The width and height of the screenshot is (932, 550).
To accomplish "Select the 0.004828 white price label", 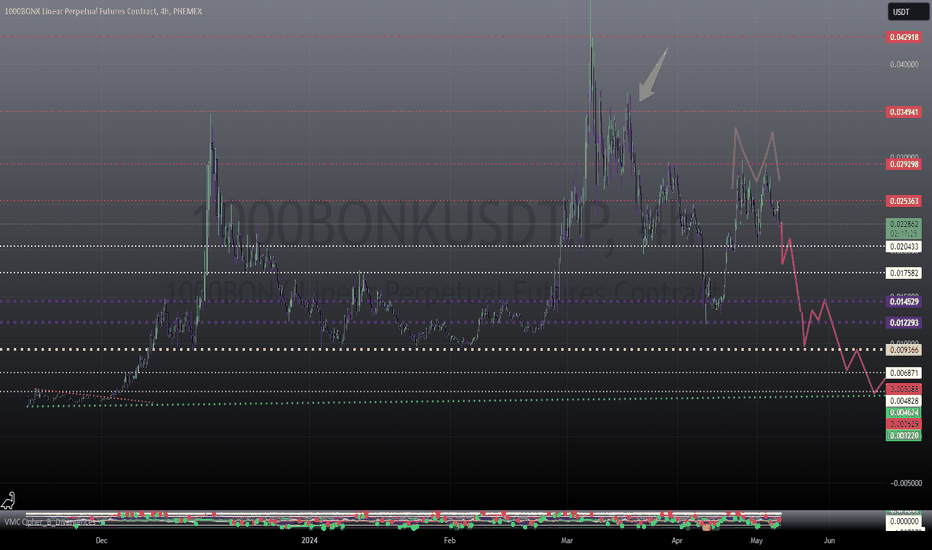I will click(x=903, y=401).
